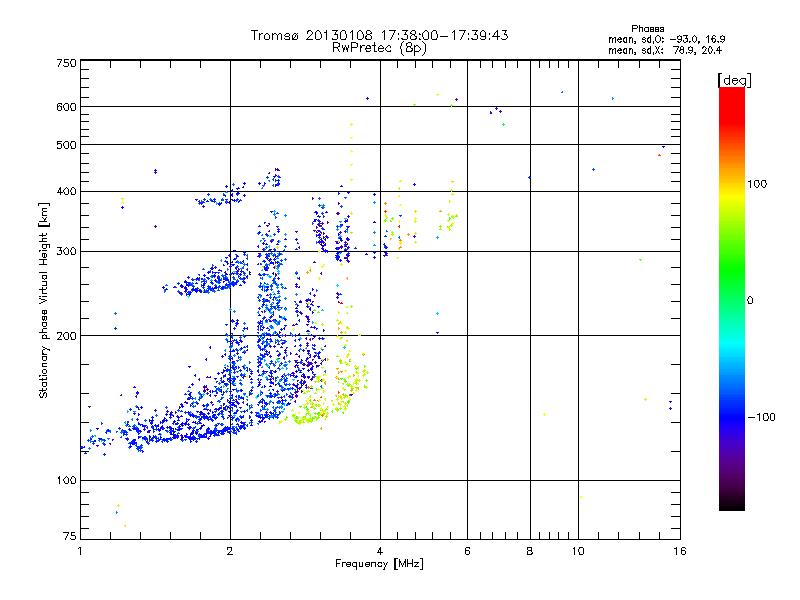Click the y-axis label '600'
This screenshot has width=800, height=600.
coord(66,107)
